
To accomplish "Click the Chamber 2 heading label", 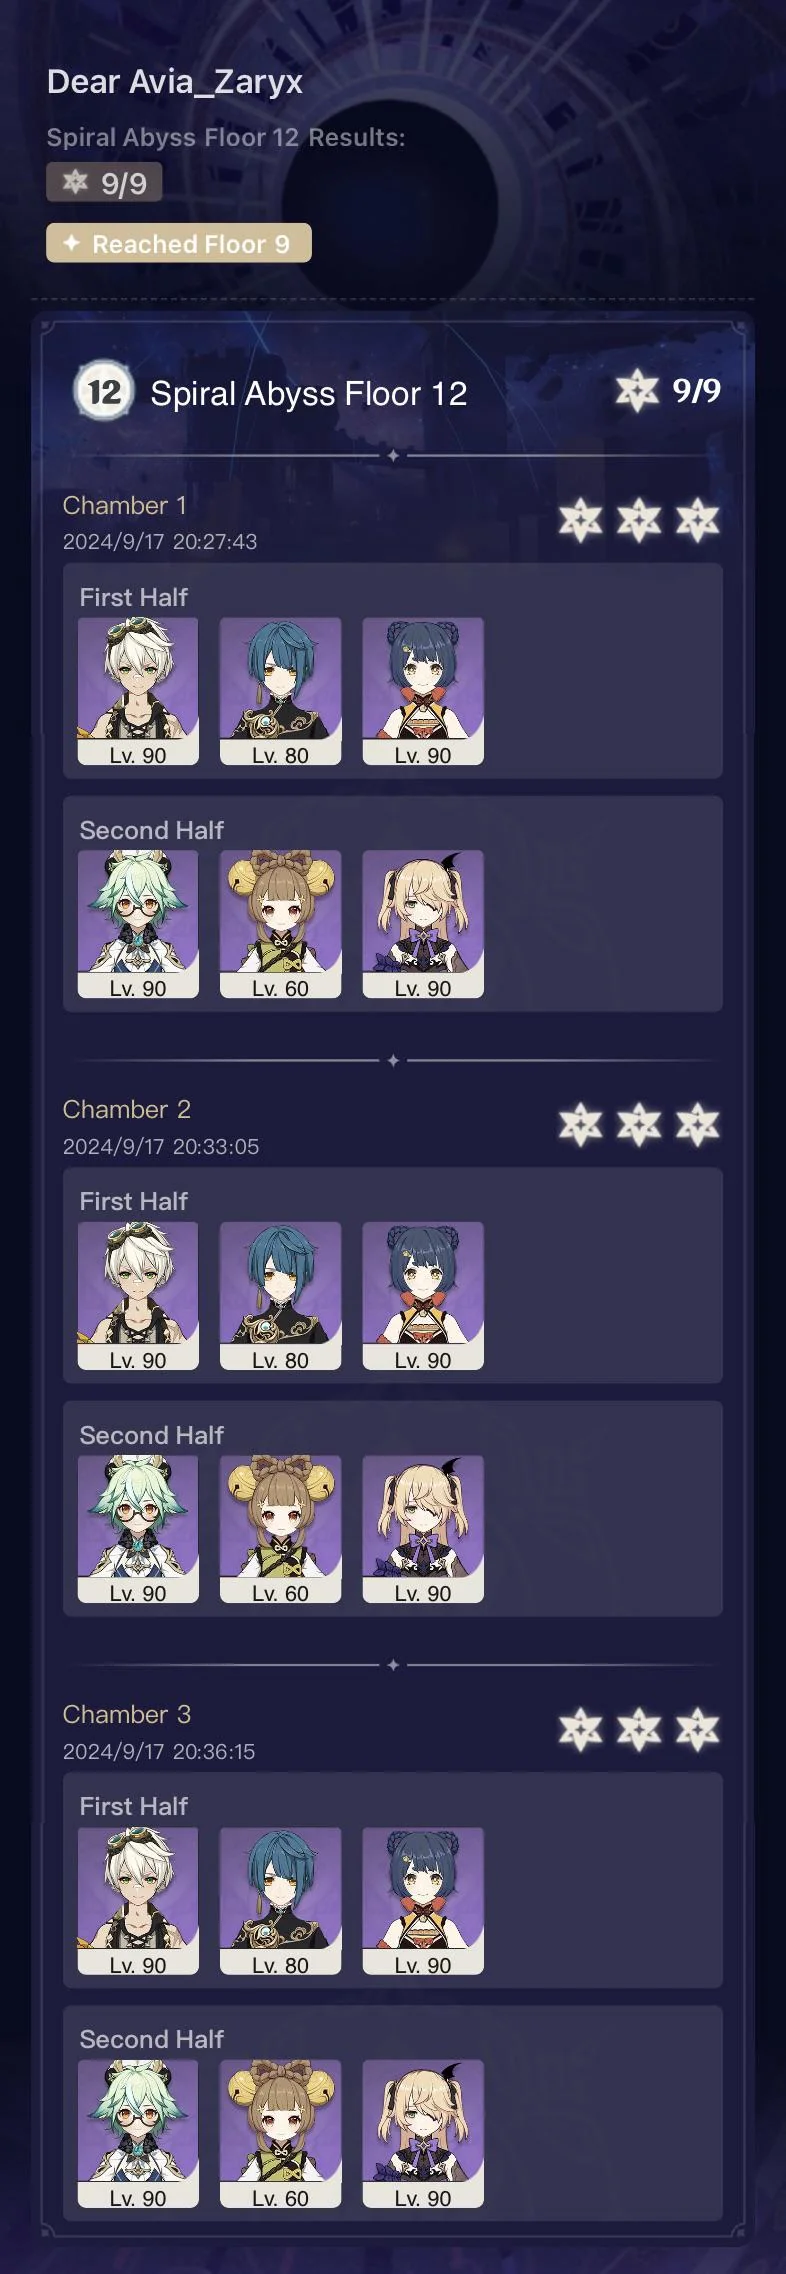I will (x=127, y=1109).
